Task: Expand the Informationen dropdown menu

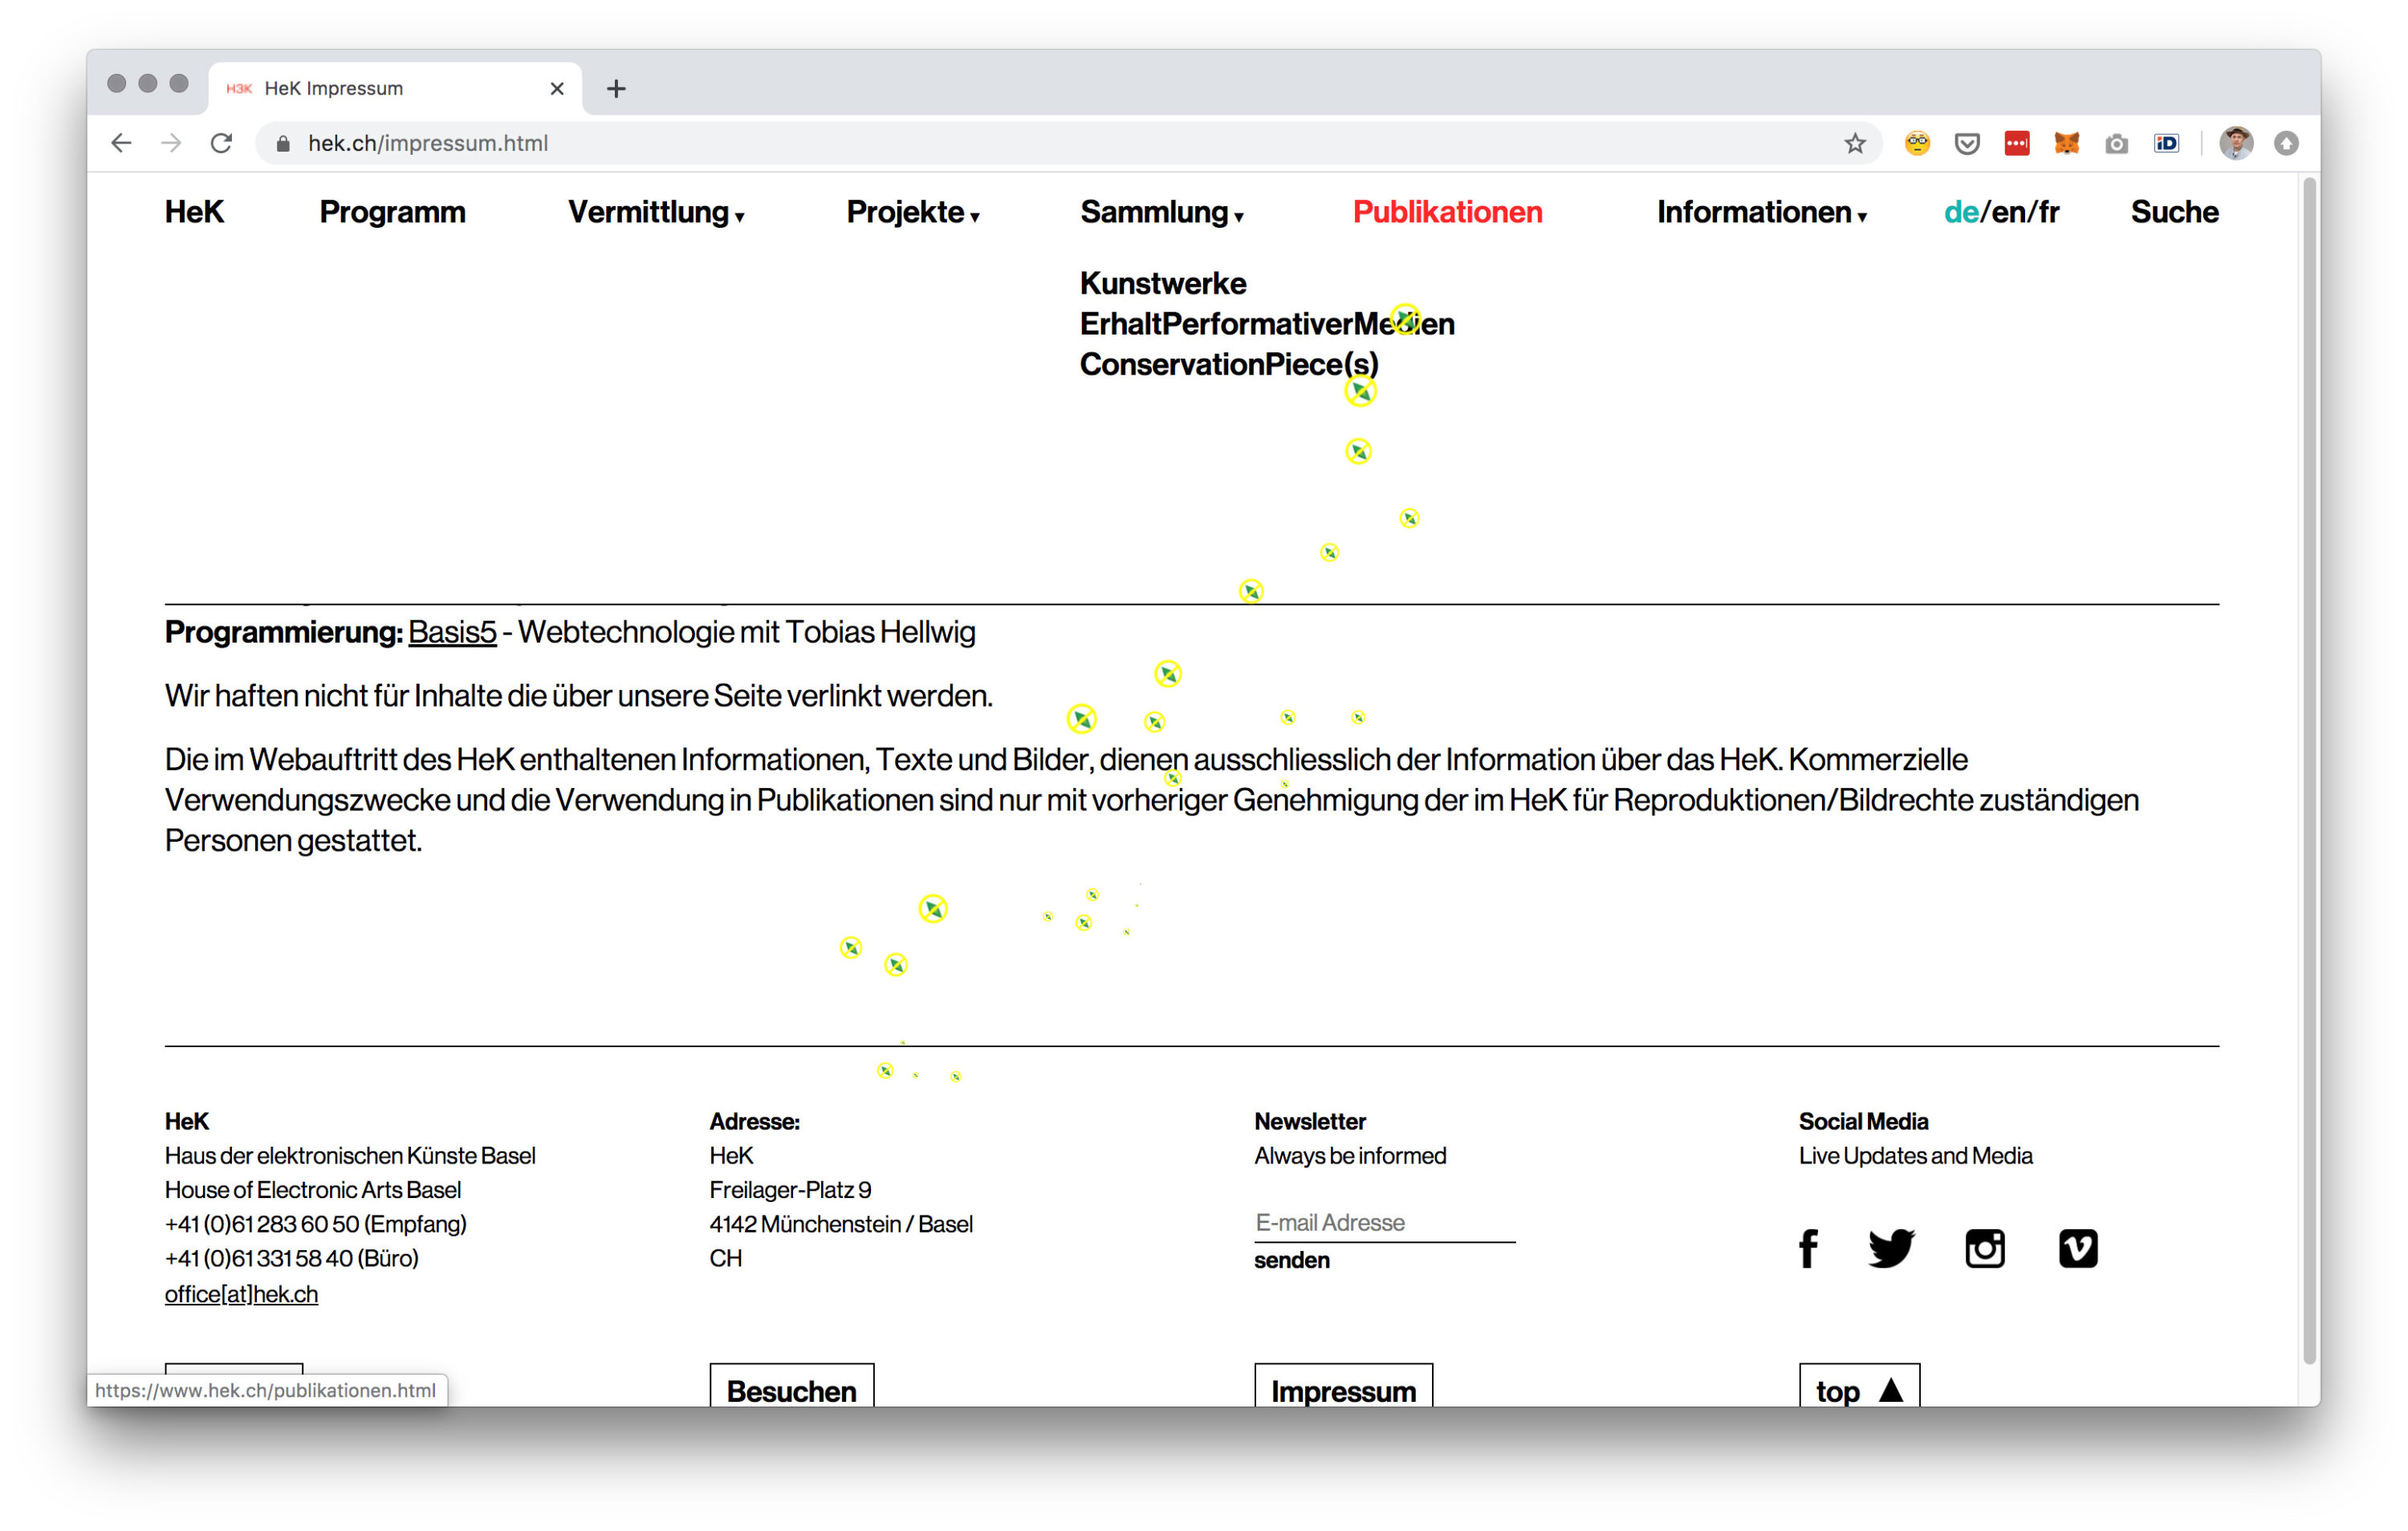Action: pos(1760,212)
